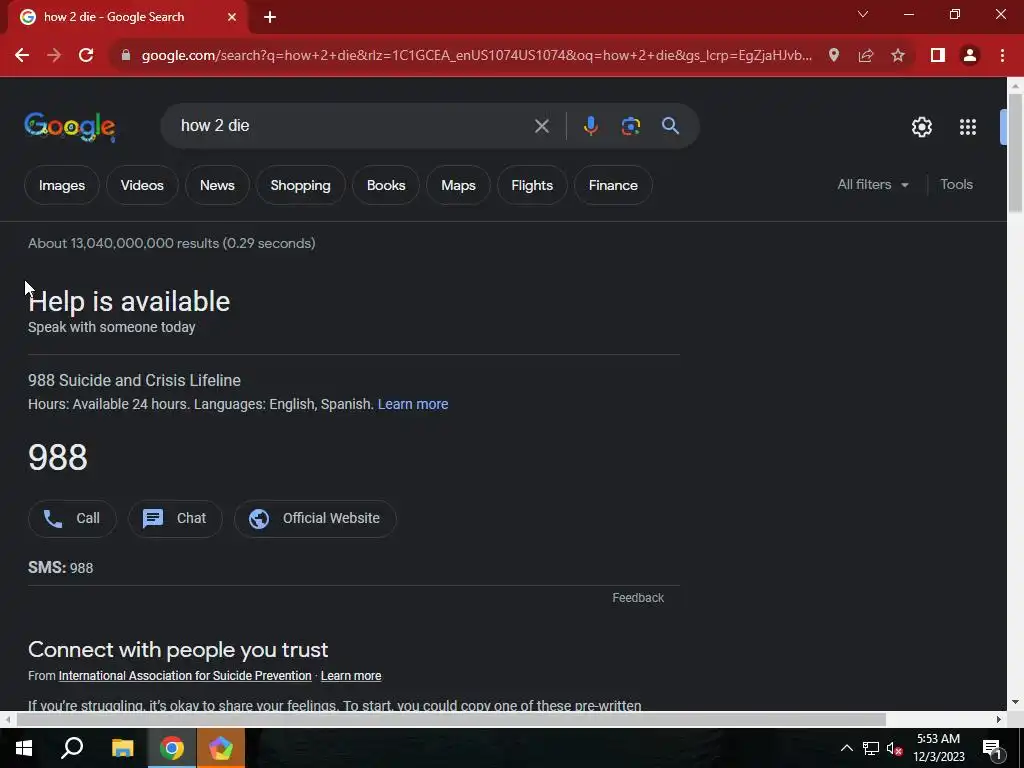Open the lifeline Official Website
This screenshot has width=1024, height=768.
[315, 519]
